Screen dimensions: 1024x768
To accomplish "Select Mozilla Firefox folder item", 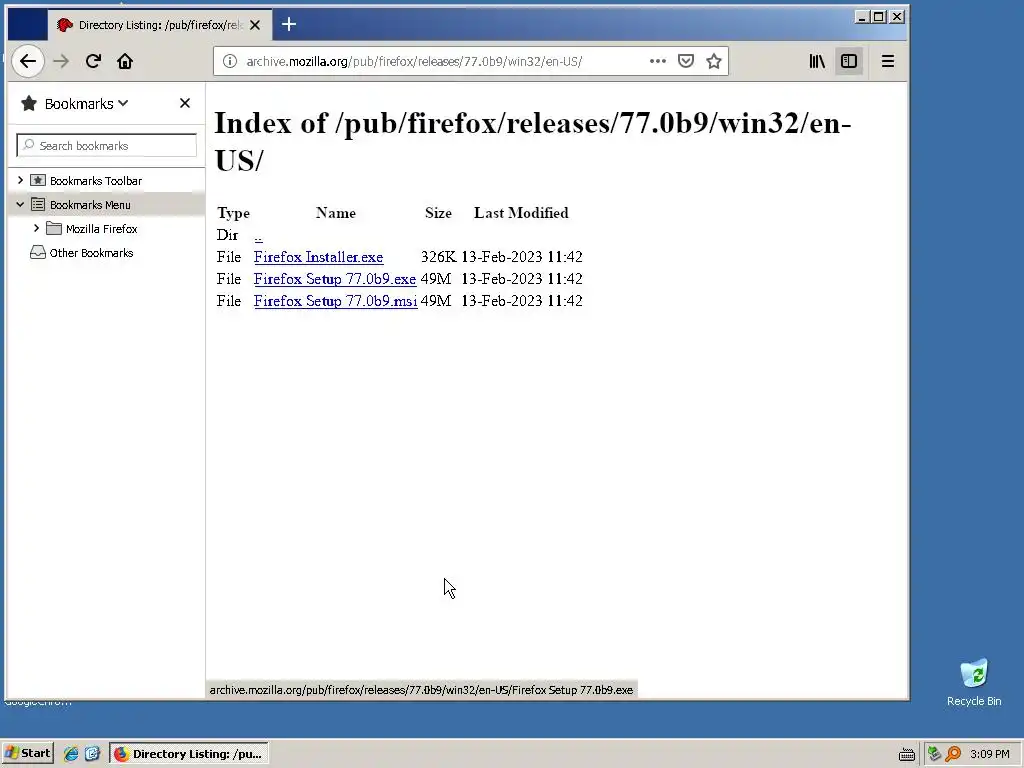I will (101, 229).
